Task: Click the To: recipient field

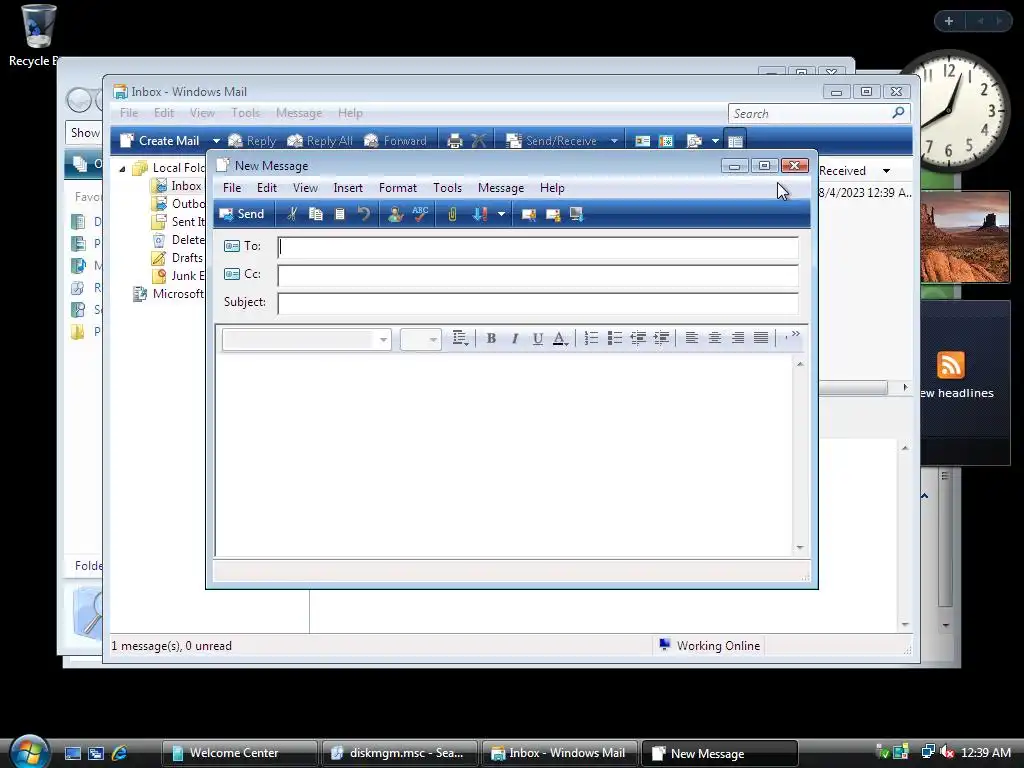Action: pyautogui.click(x=538, y=247)
